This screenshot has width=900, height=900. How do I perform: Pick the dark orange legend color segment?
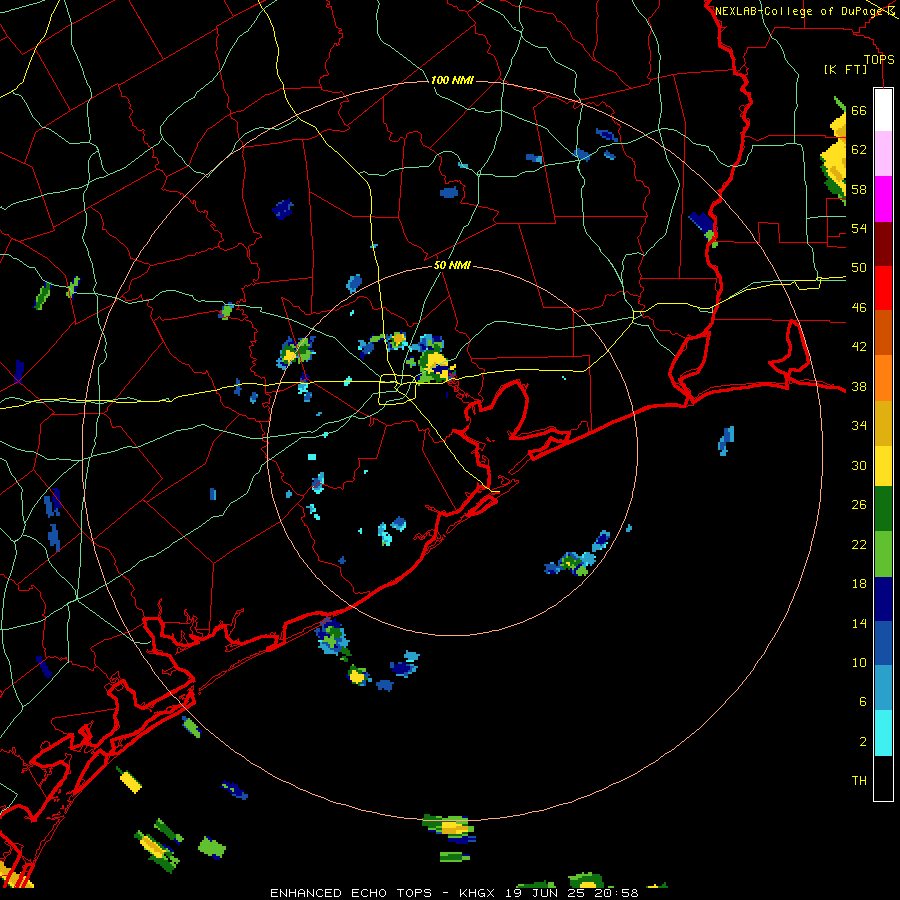point(883,333)
